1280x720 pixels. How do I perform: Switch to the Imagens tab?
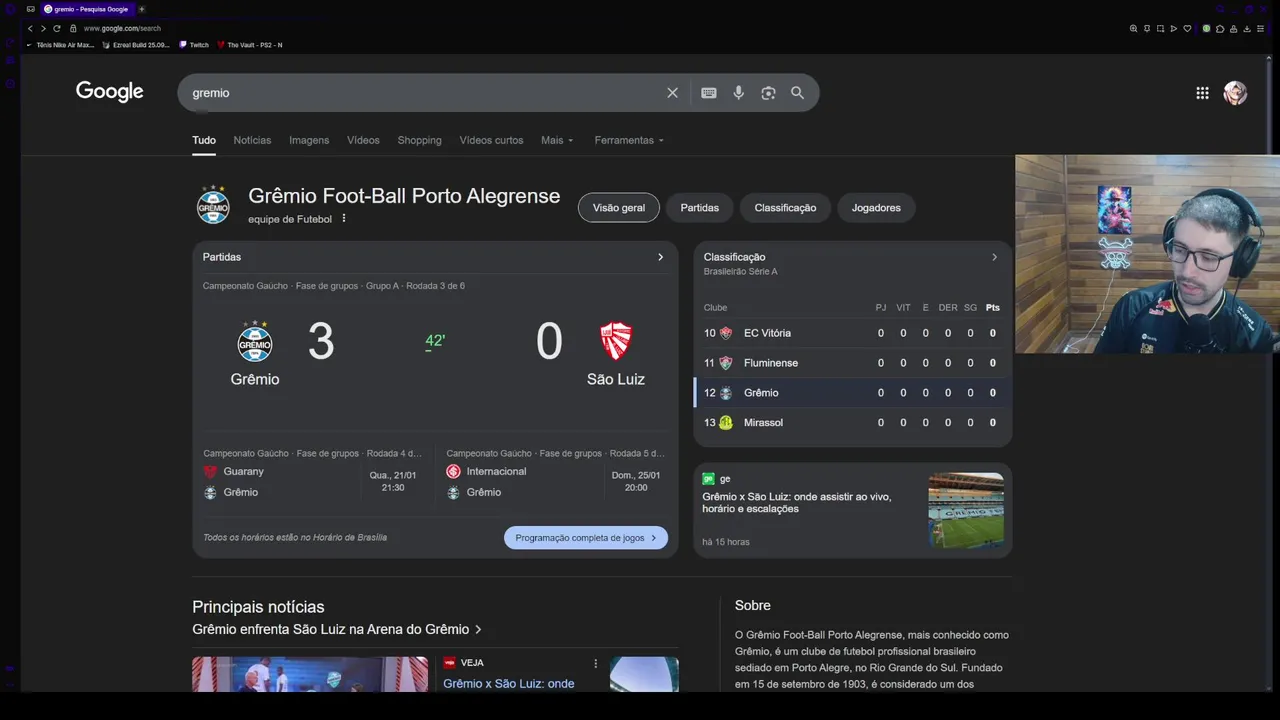(309, 140)
